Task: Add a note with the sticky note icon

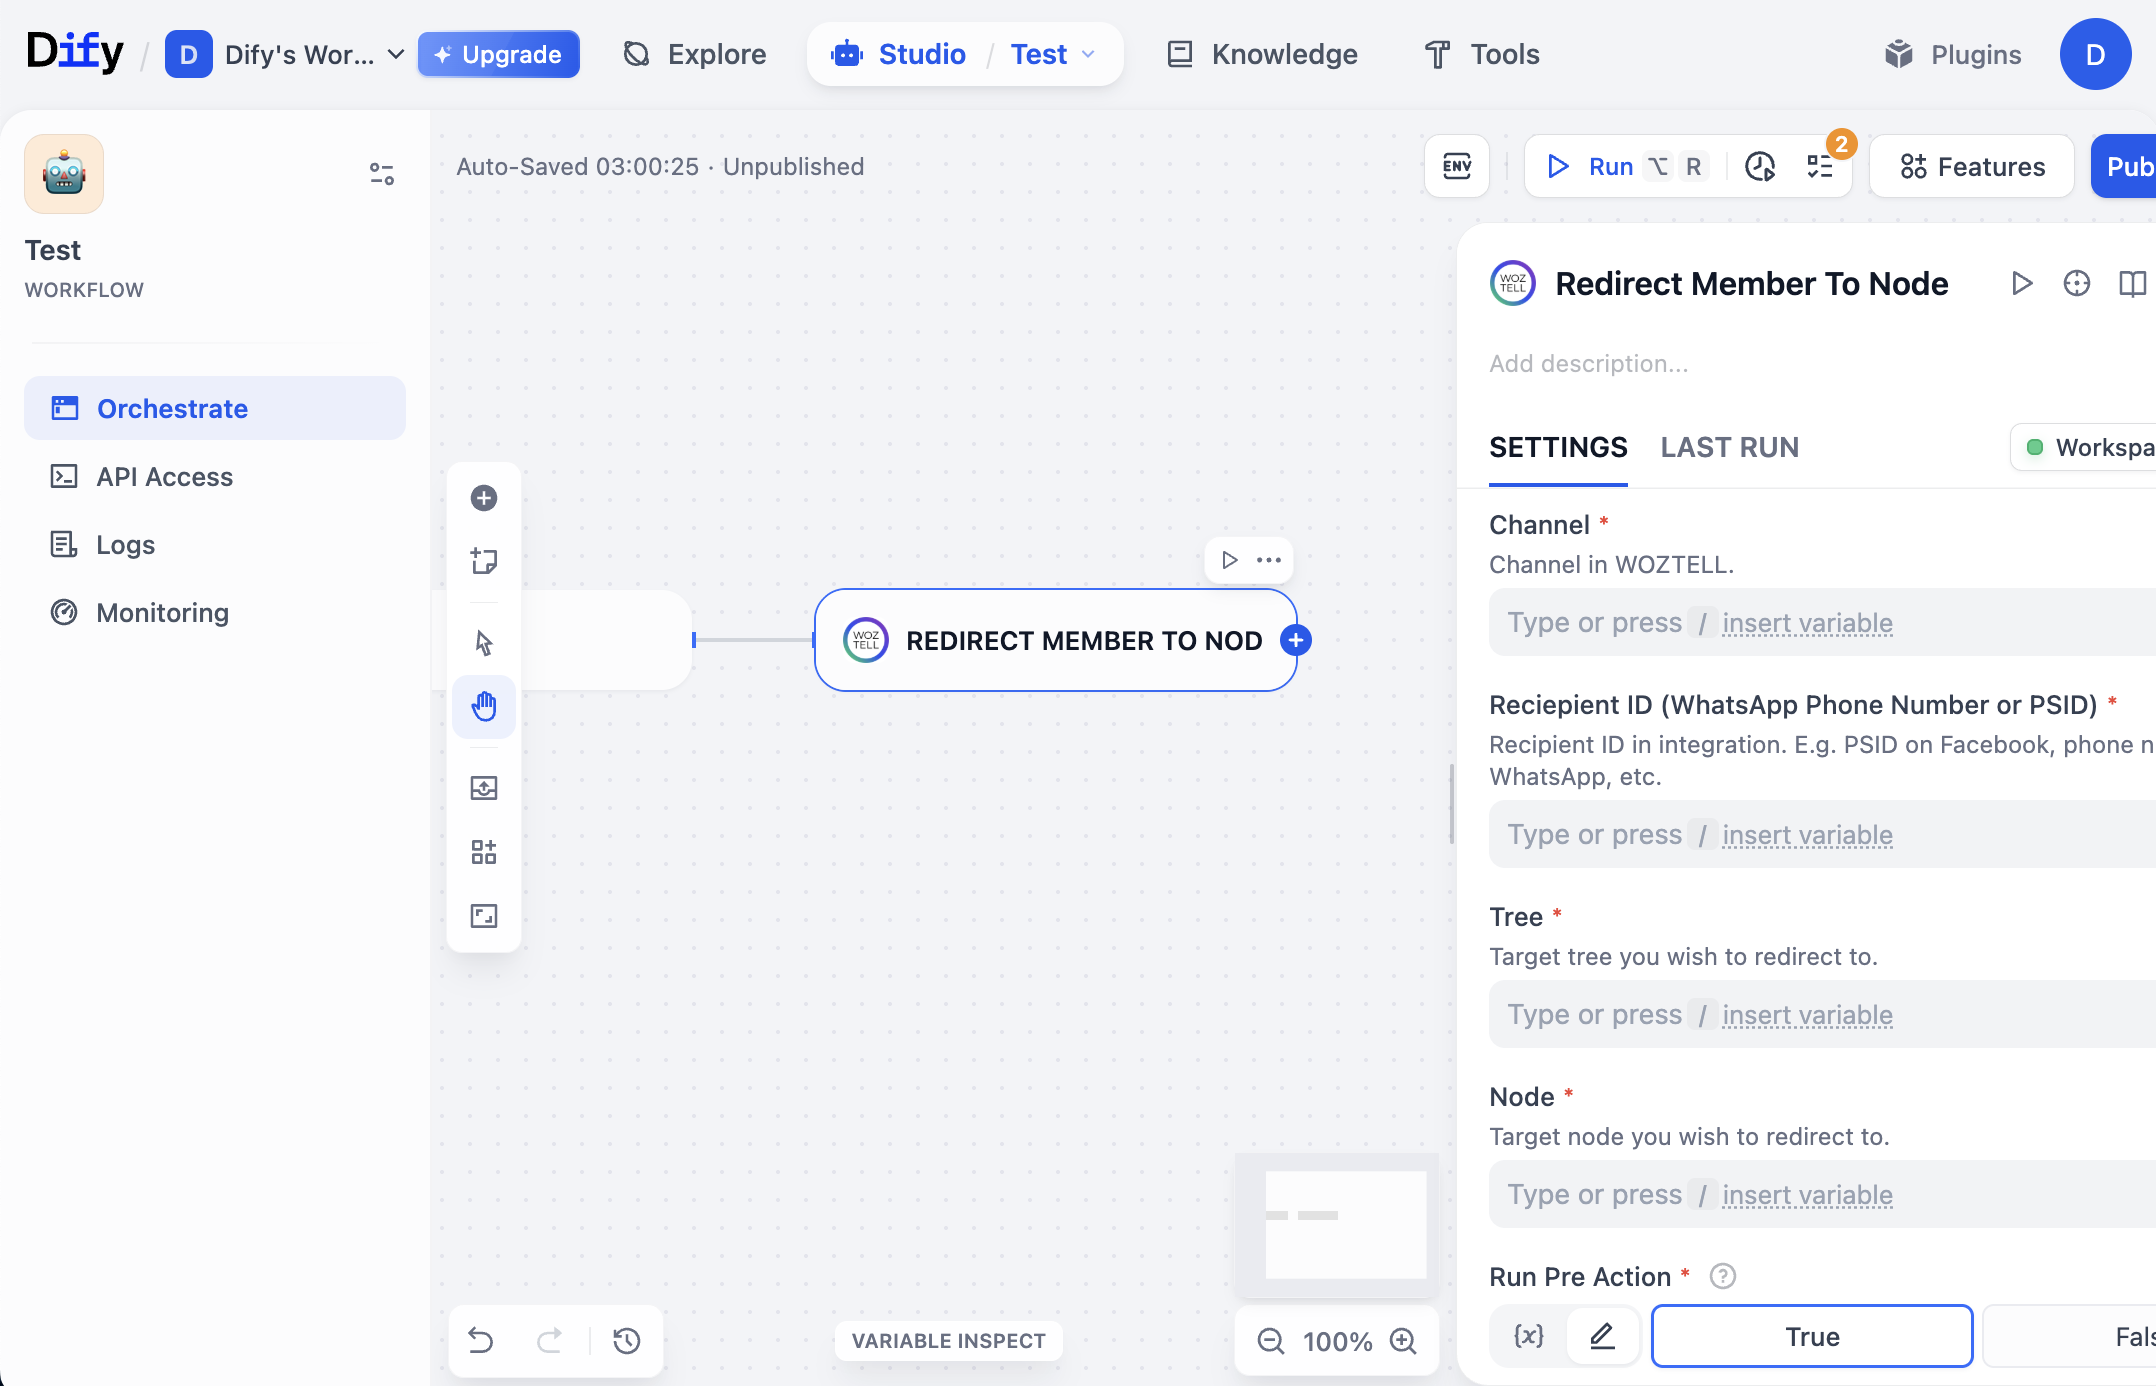Action: click(484, 561)
